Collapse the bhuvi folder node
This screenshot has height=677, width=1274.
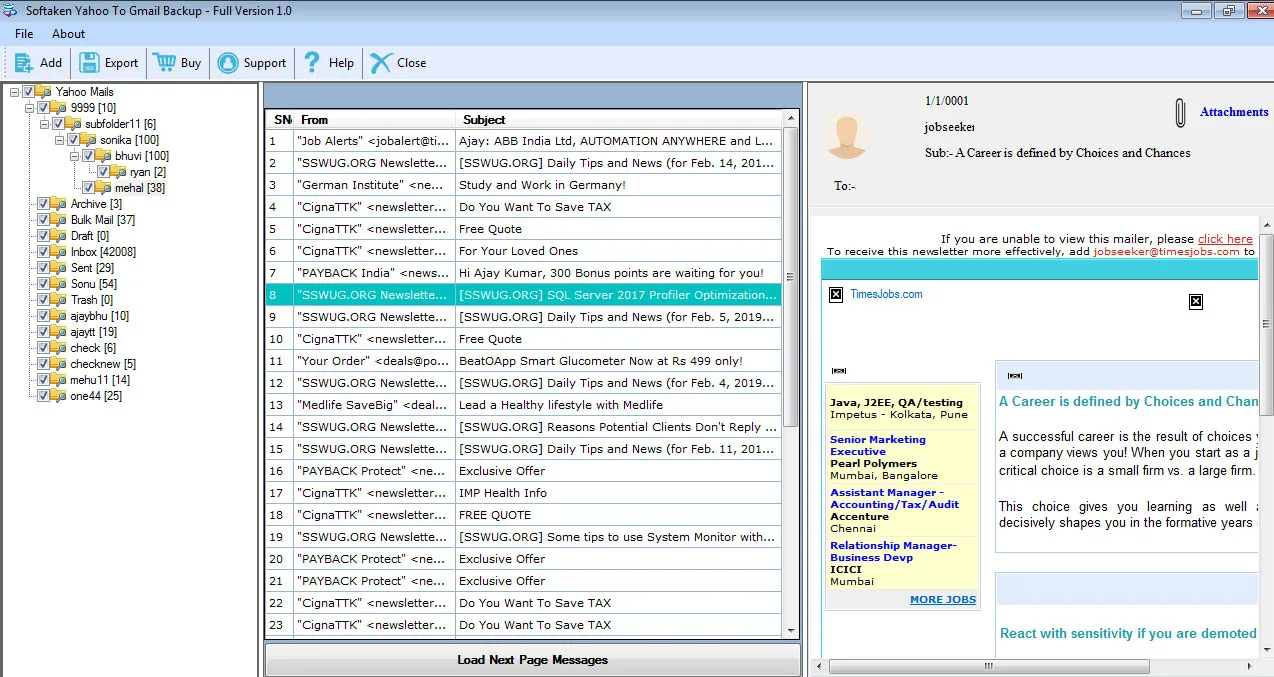(74, 156)
